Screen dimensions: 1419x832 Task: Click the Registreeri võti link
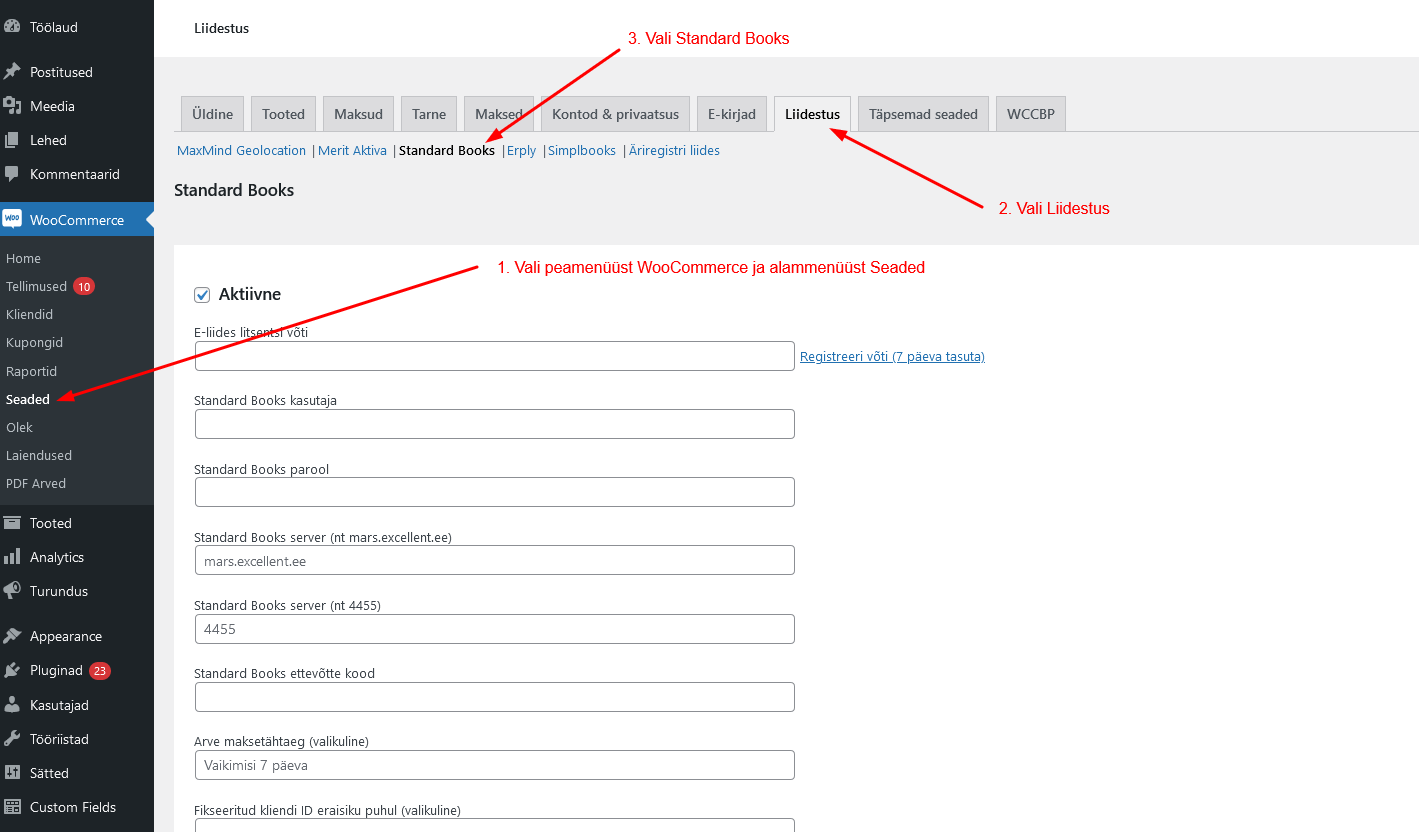pos(892,357)
